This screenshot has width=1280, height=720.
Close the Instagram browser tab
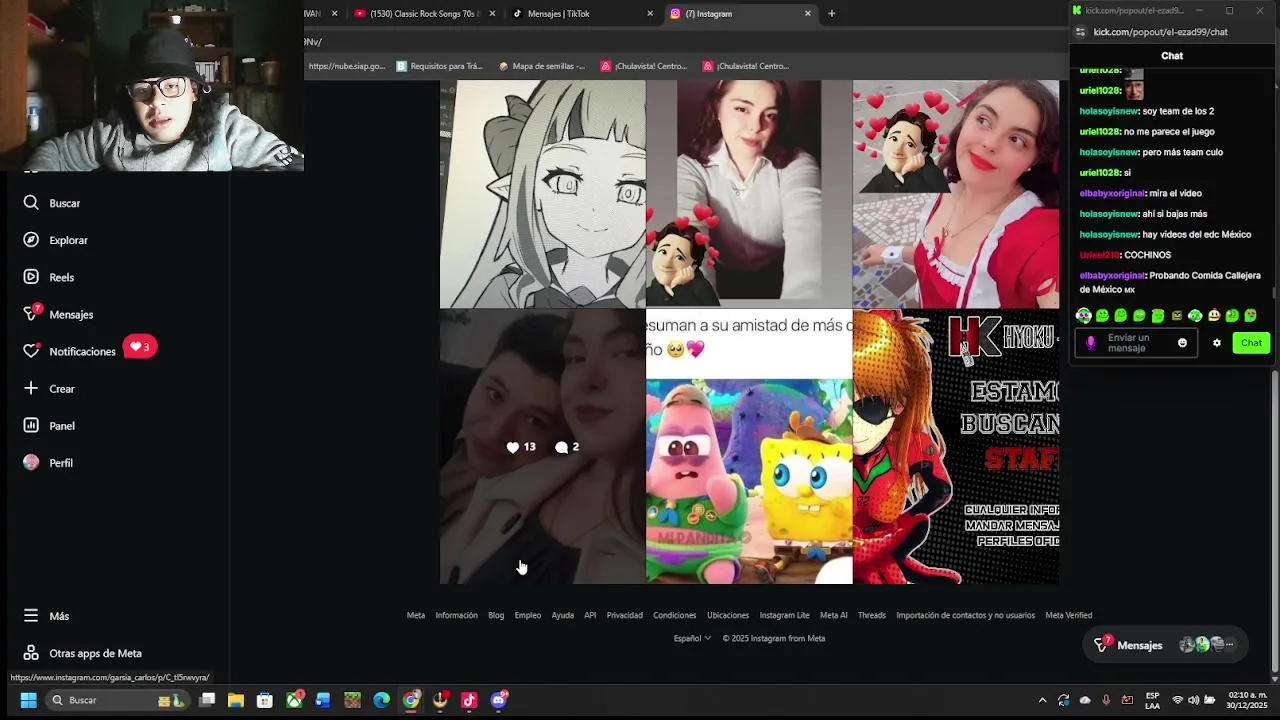tap(808, 14)
